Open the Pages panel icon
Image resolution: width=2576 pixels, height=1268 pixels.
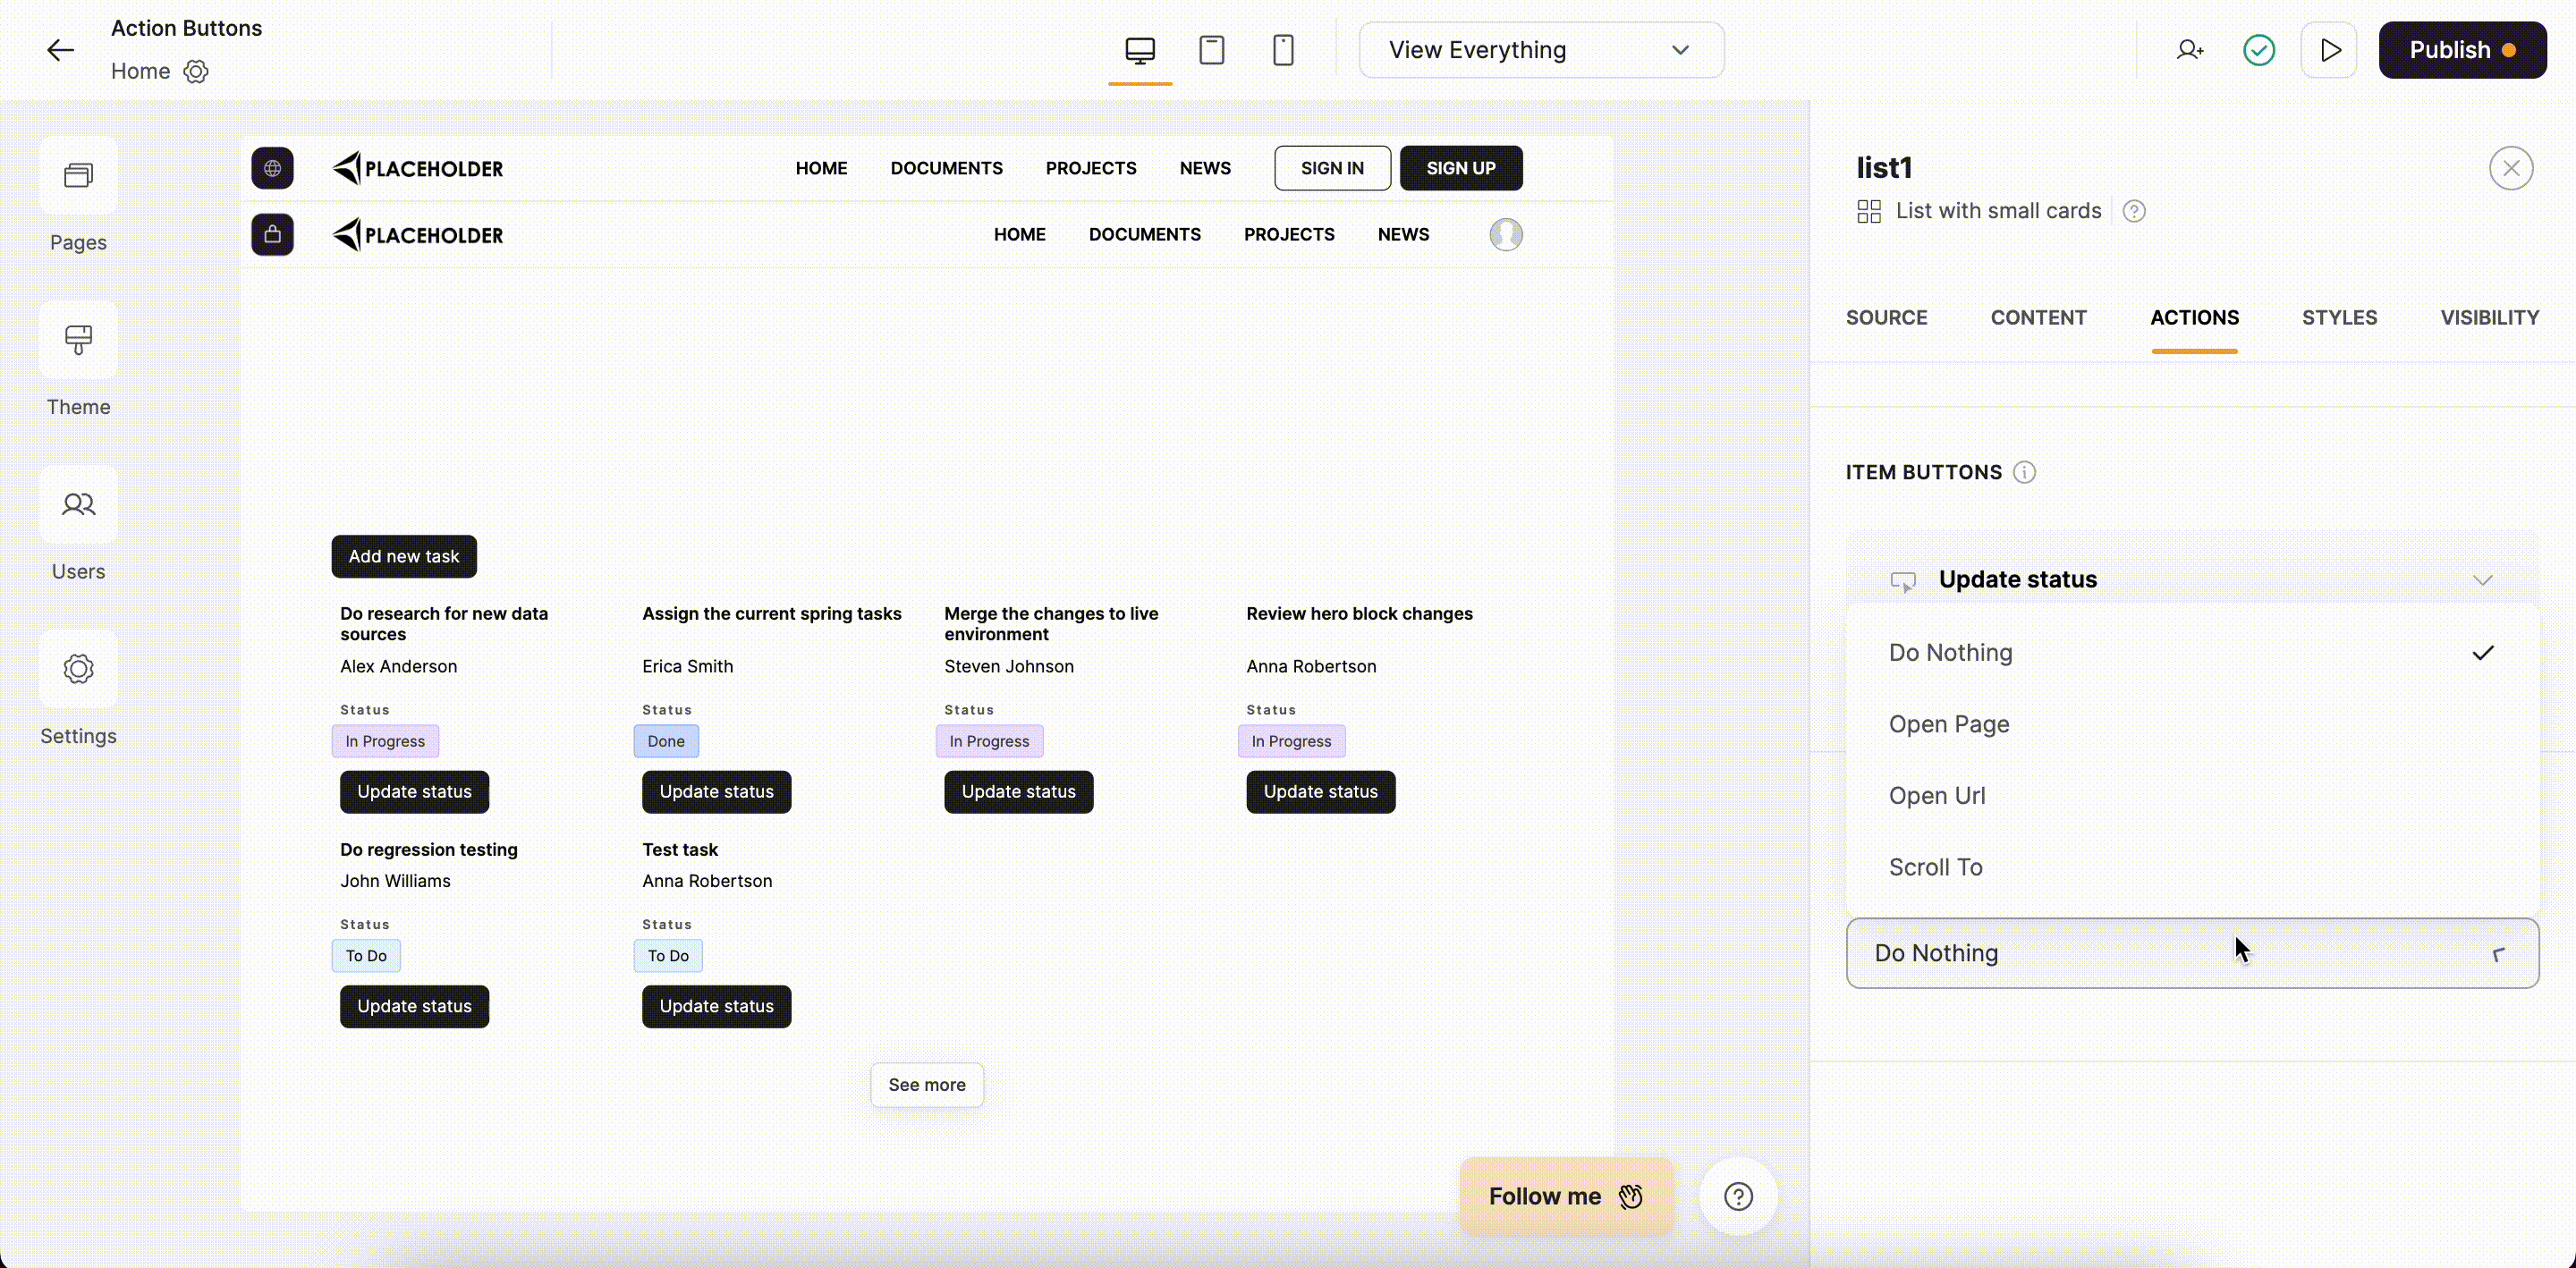click(x=78, y=176)
